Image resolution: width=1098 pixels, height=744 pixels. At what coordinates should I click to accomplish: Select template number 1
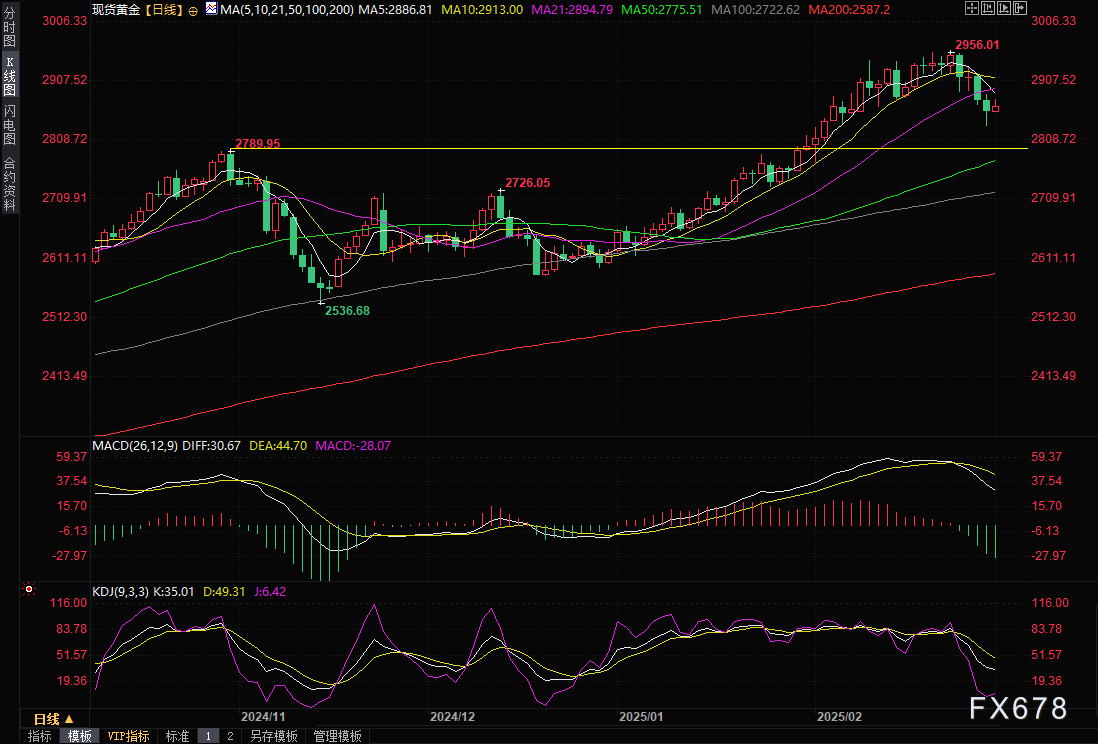[x=208, y=736]
